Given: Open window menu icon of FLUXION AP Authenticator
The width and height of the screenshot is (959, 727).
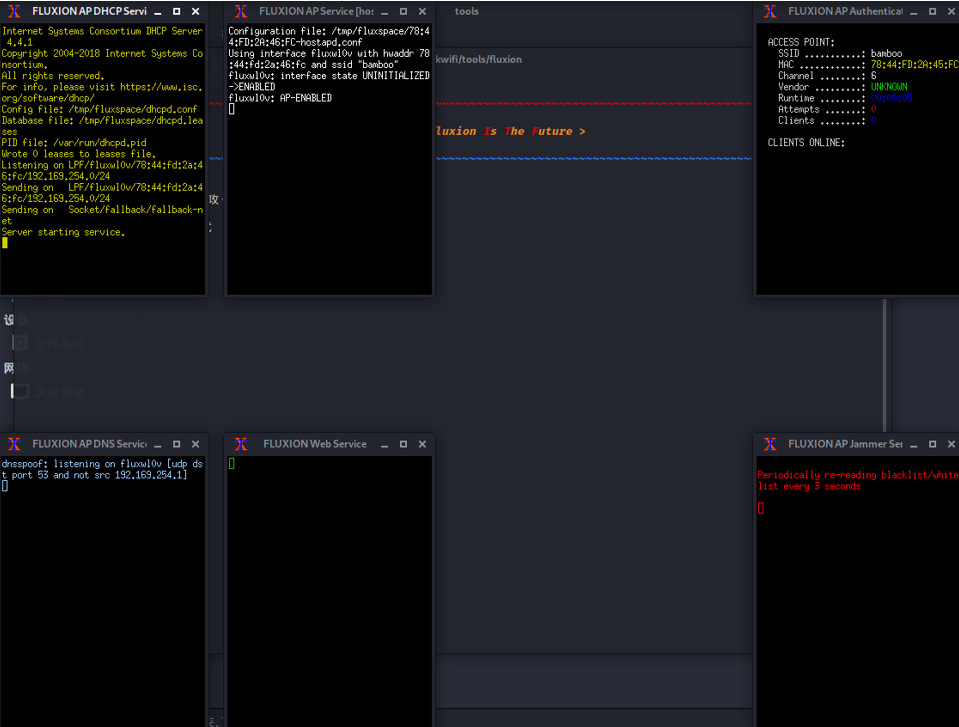Looking at the screenshot, I should pos(770,11).
